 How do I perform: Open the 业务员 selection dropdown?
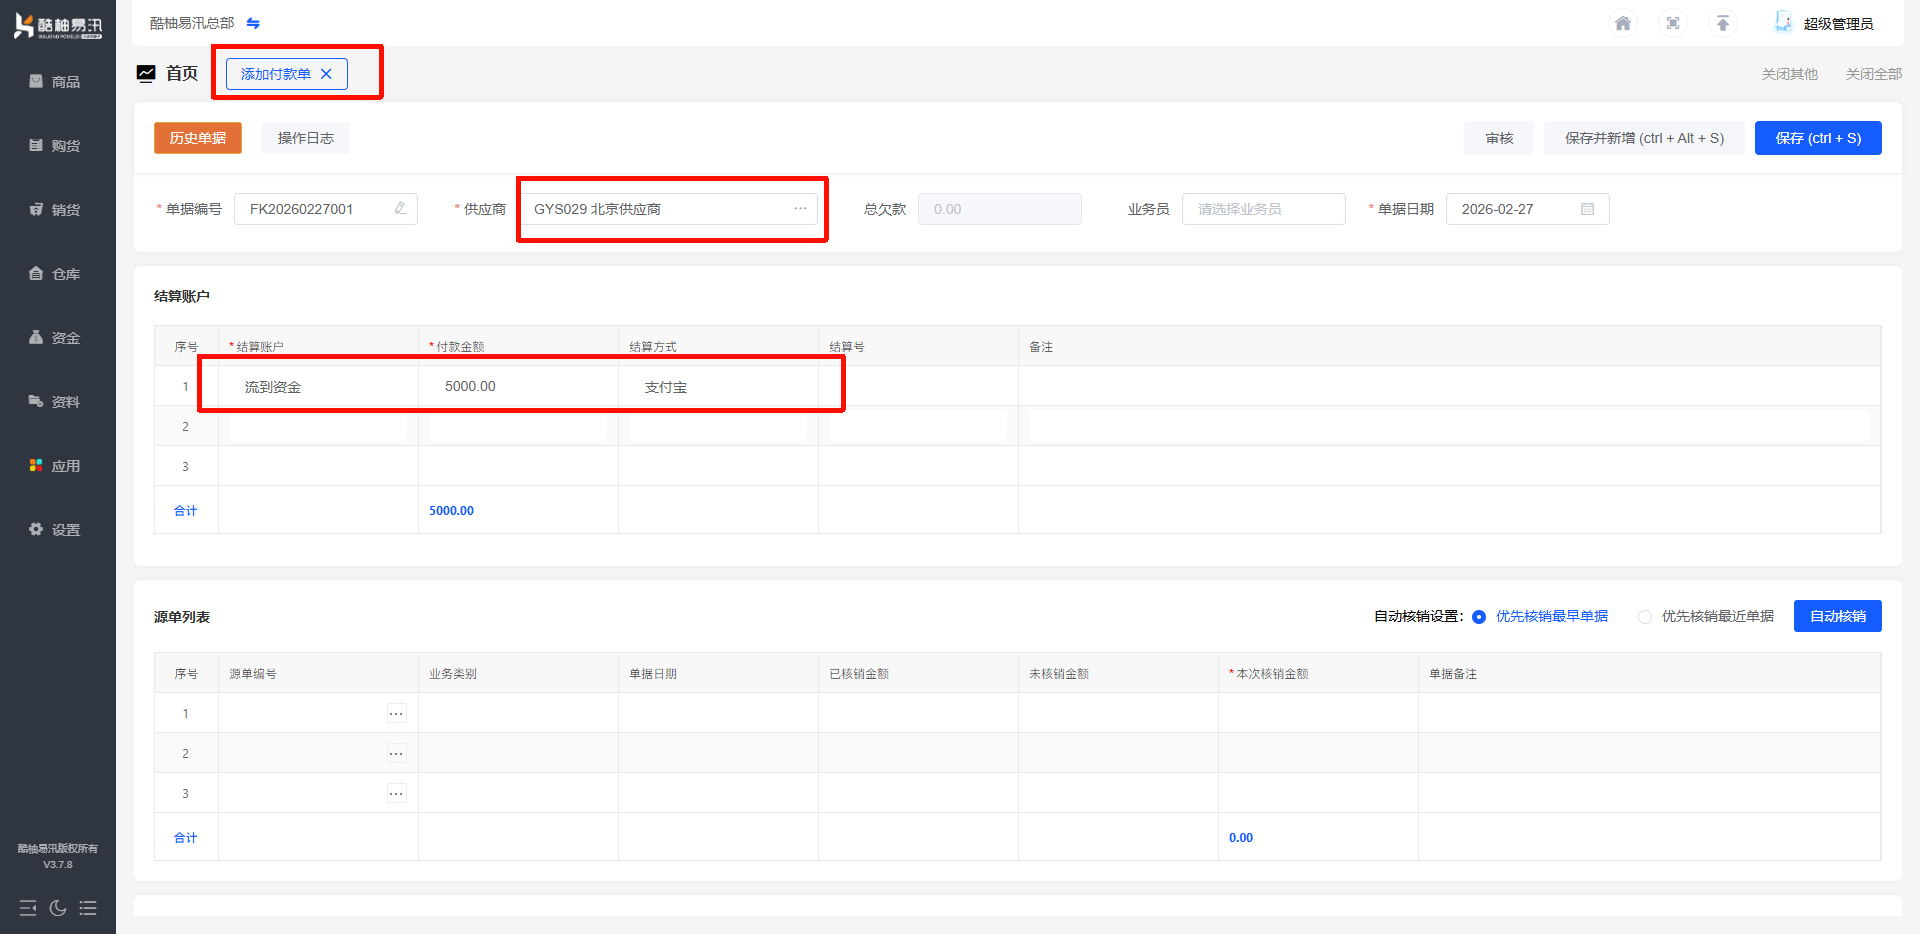[1263, 209]
